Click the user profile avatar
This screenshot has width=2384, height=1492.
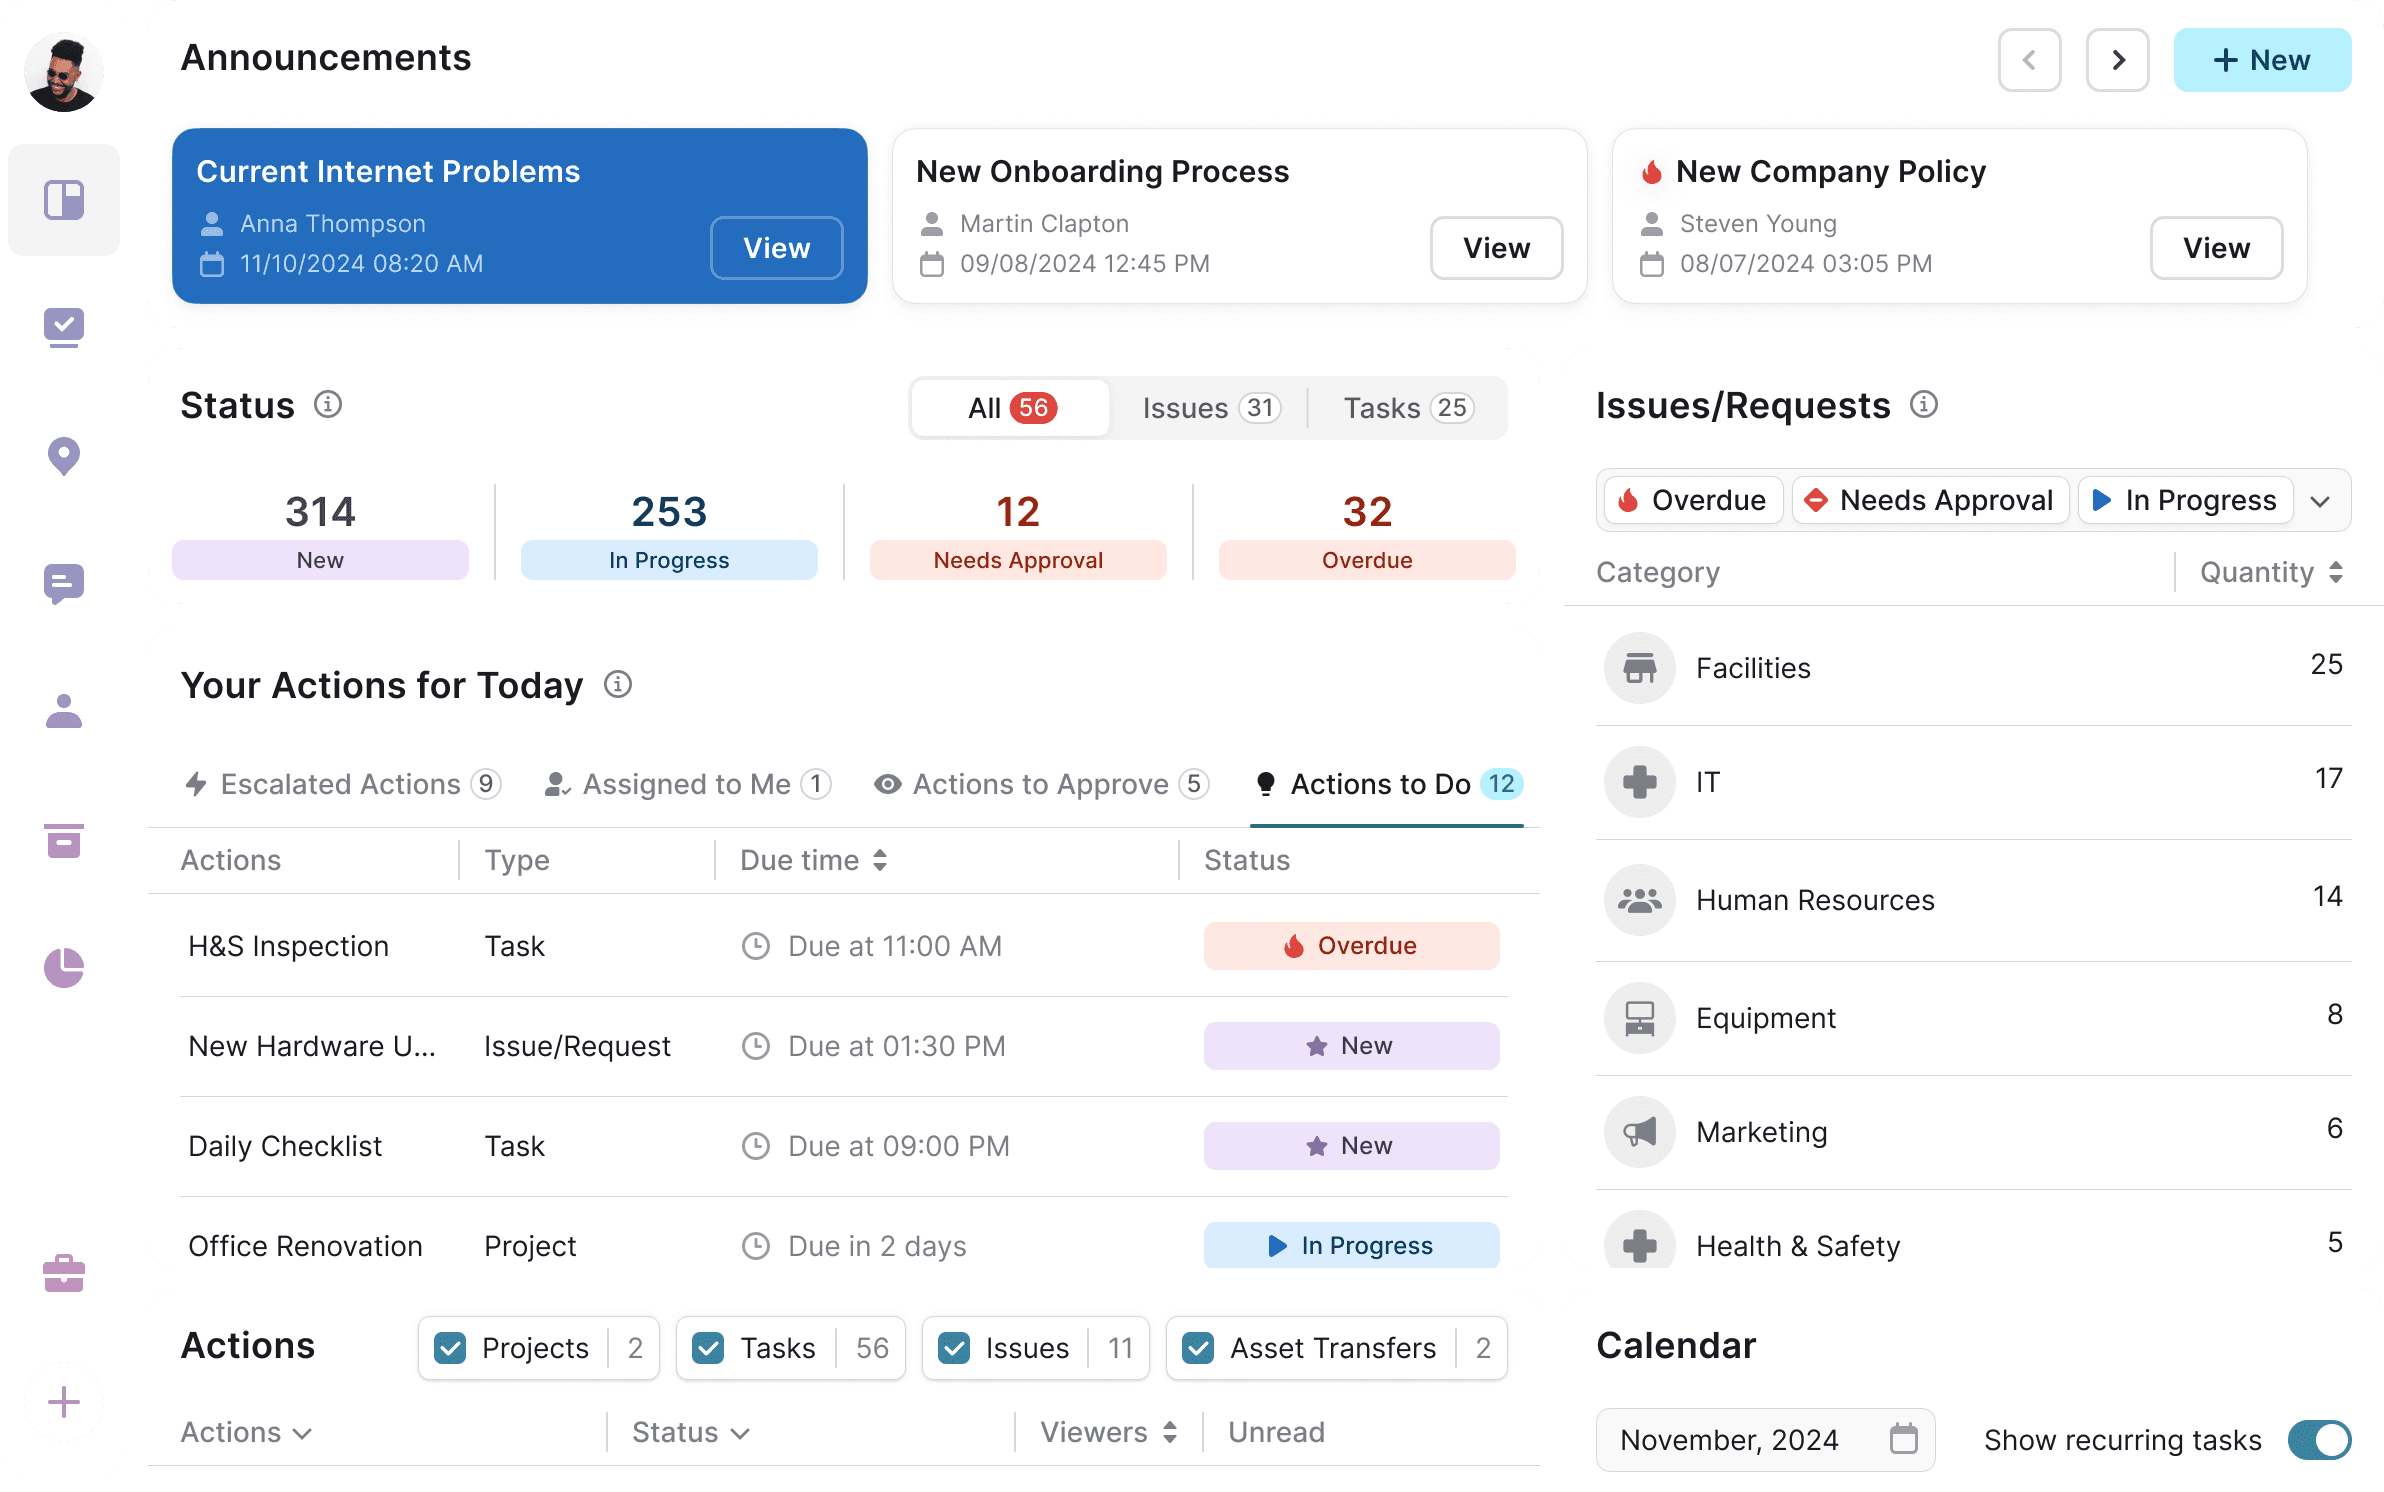64,72
